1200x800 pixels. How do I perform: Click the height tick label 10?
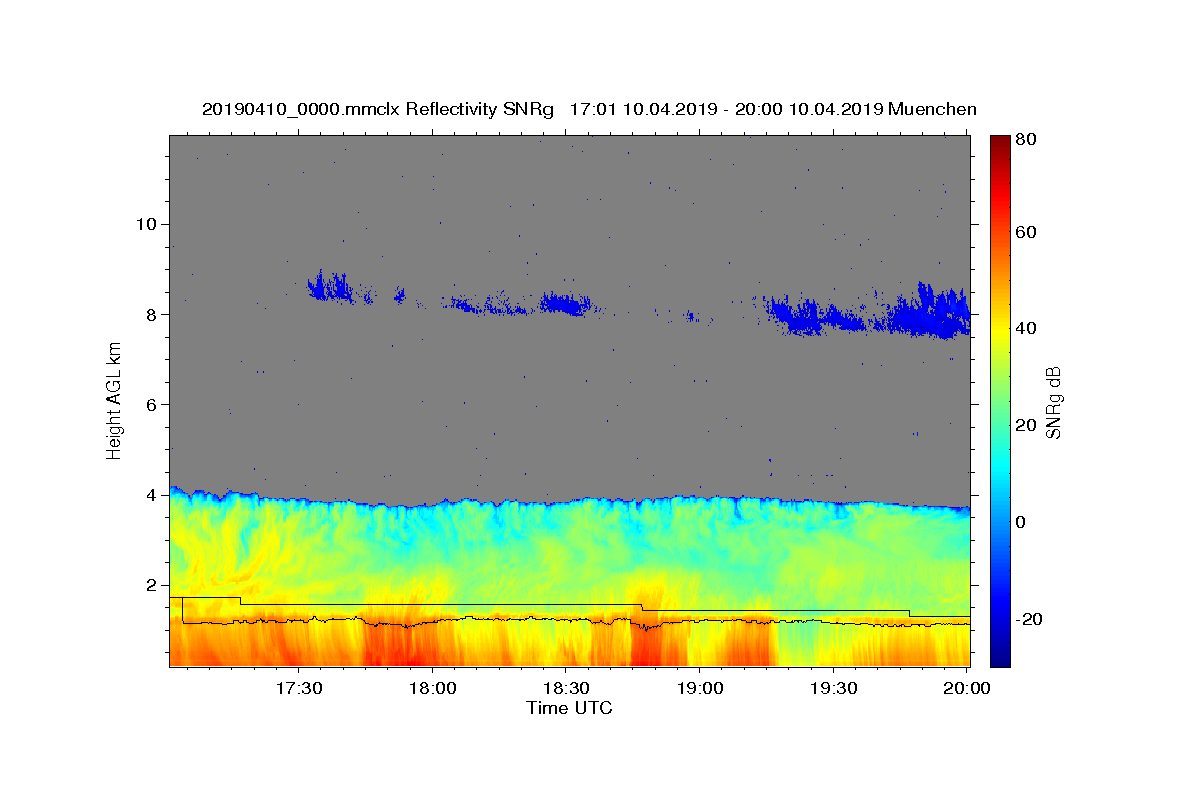tap(149, 224)
